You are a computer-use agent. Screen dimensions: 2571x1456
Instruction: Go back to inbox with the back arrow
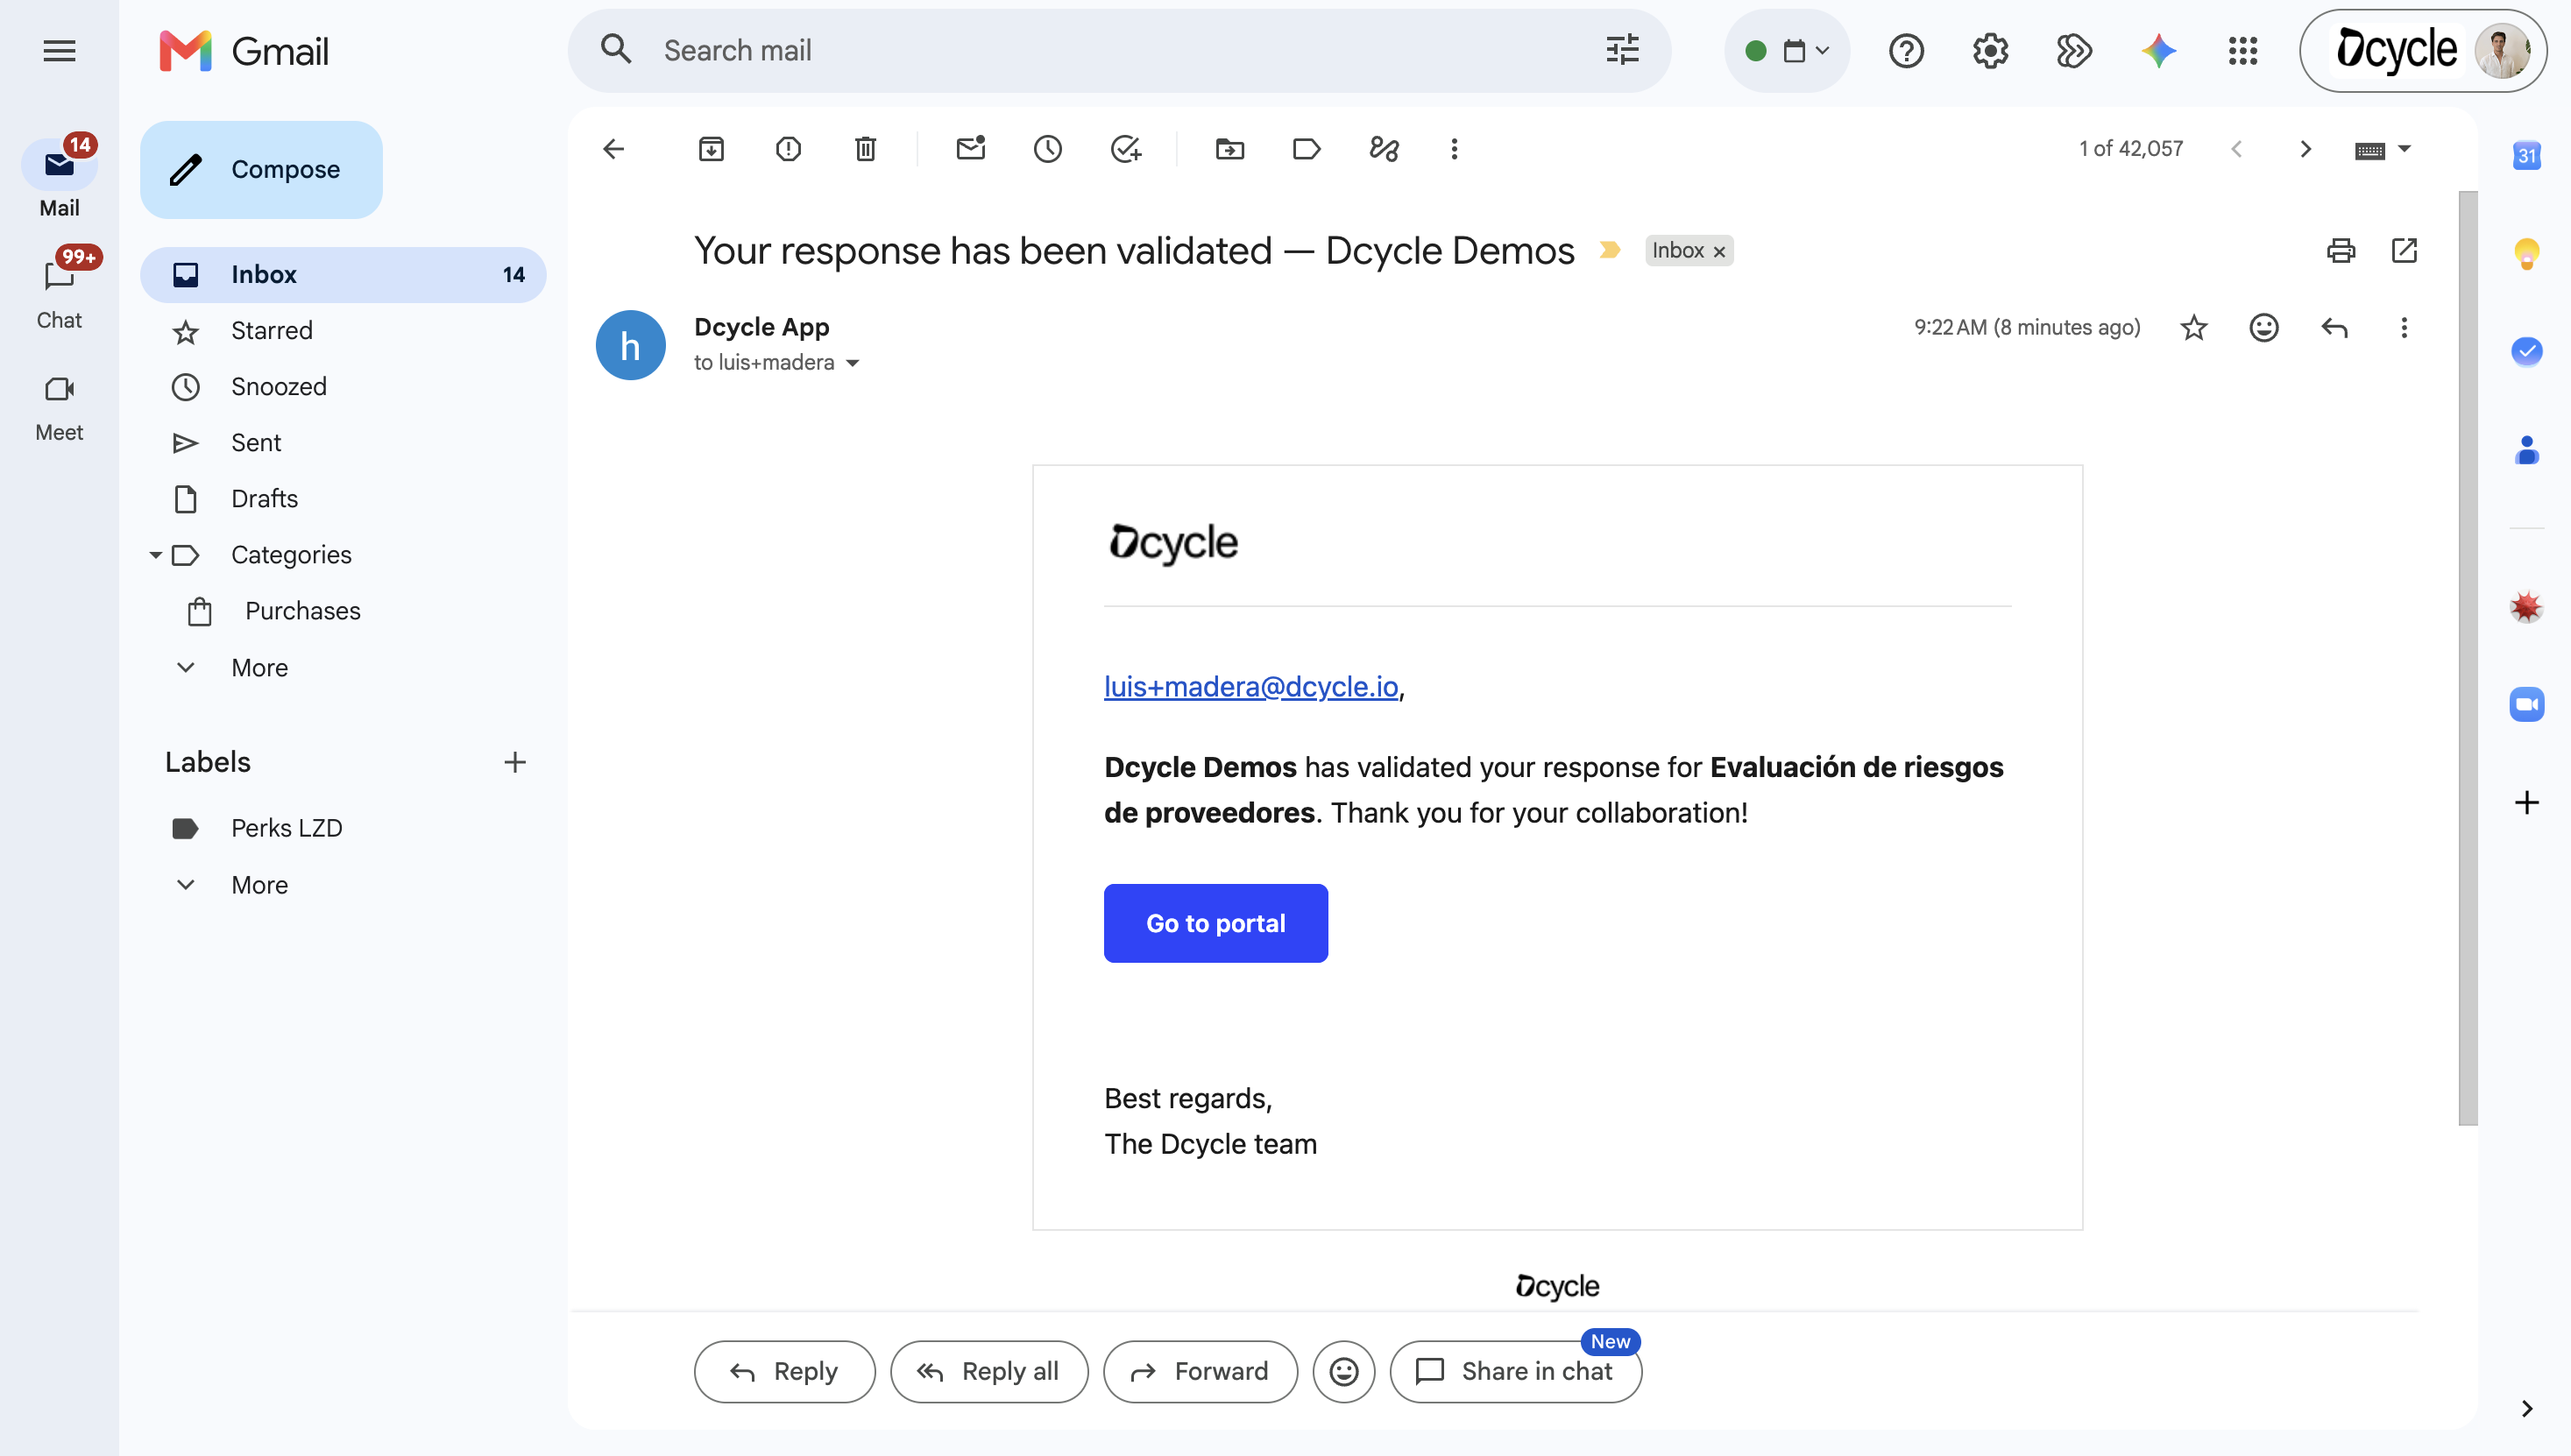(613, 149)
